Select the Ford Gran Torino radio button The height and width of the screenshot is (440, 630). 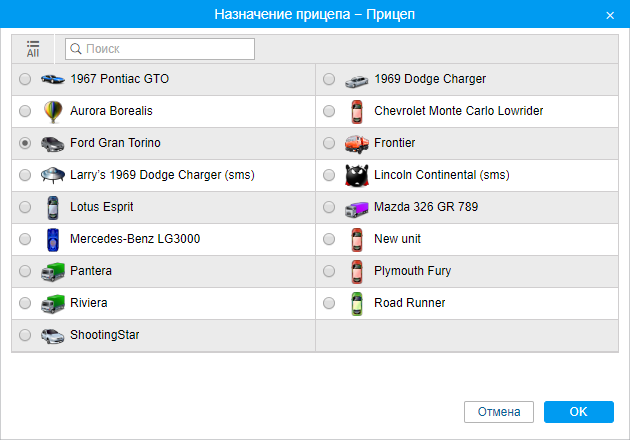pyautogui.click(x=25, y=143)
